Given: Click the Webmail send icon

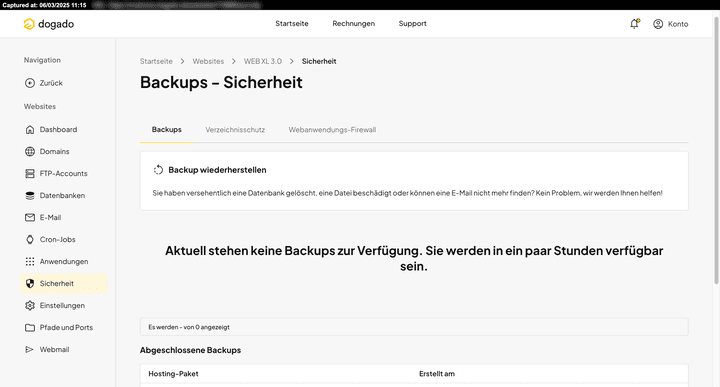Looking at the screenshot, I should click(x=29, y=350).
